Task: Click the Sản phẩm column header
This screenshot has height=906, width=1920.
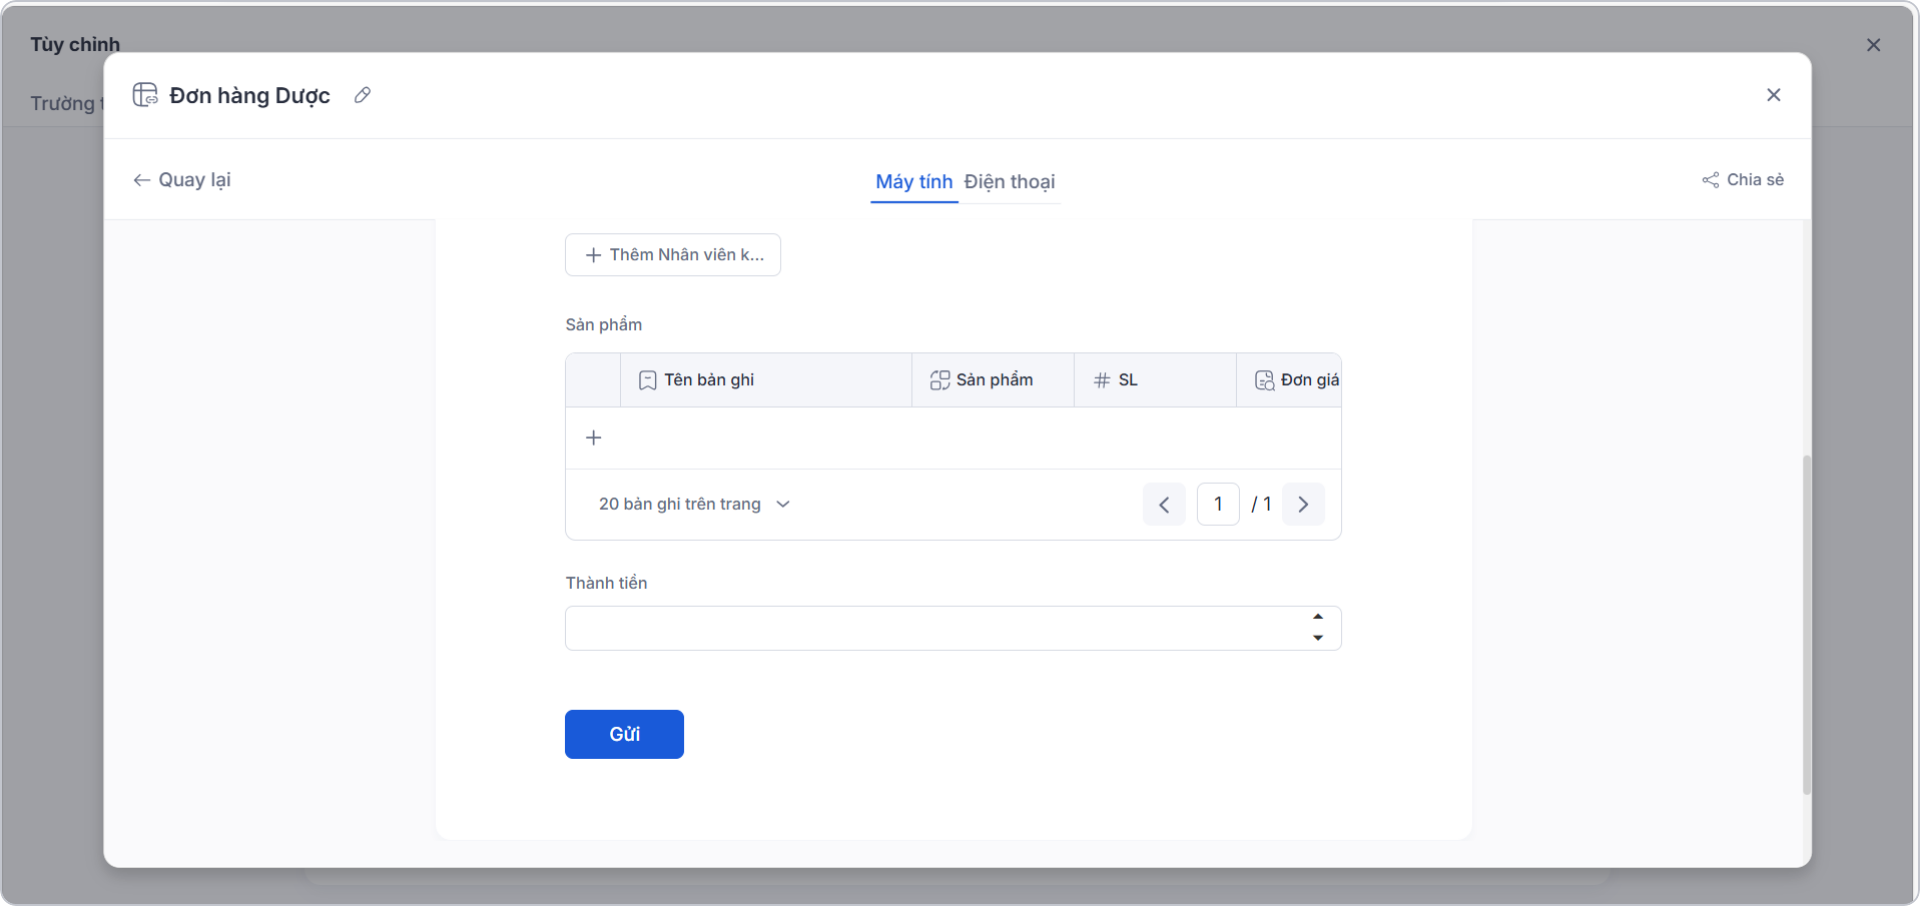Action: 993,380
